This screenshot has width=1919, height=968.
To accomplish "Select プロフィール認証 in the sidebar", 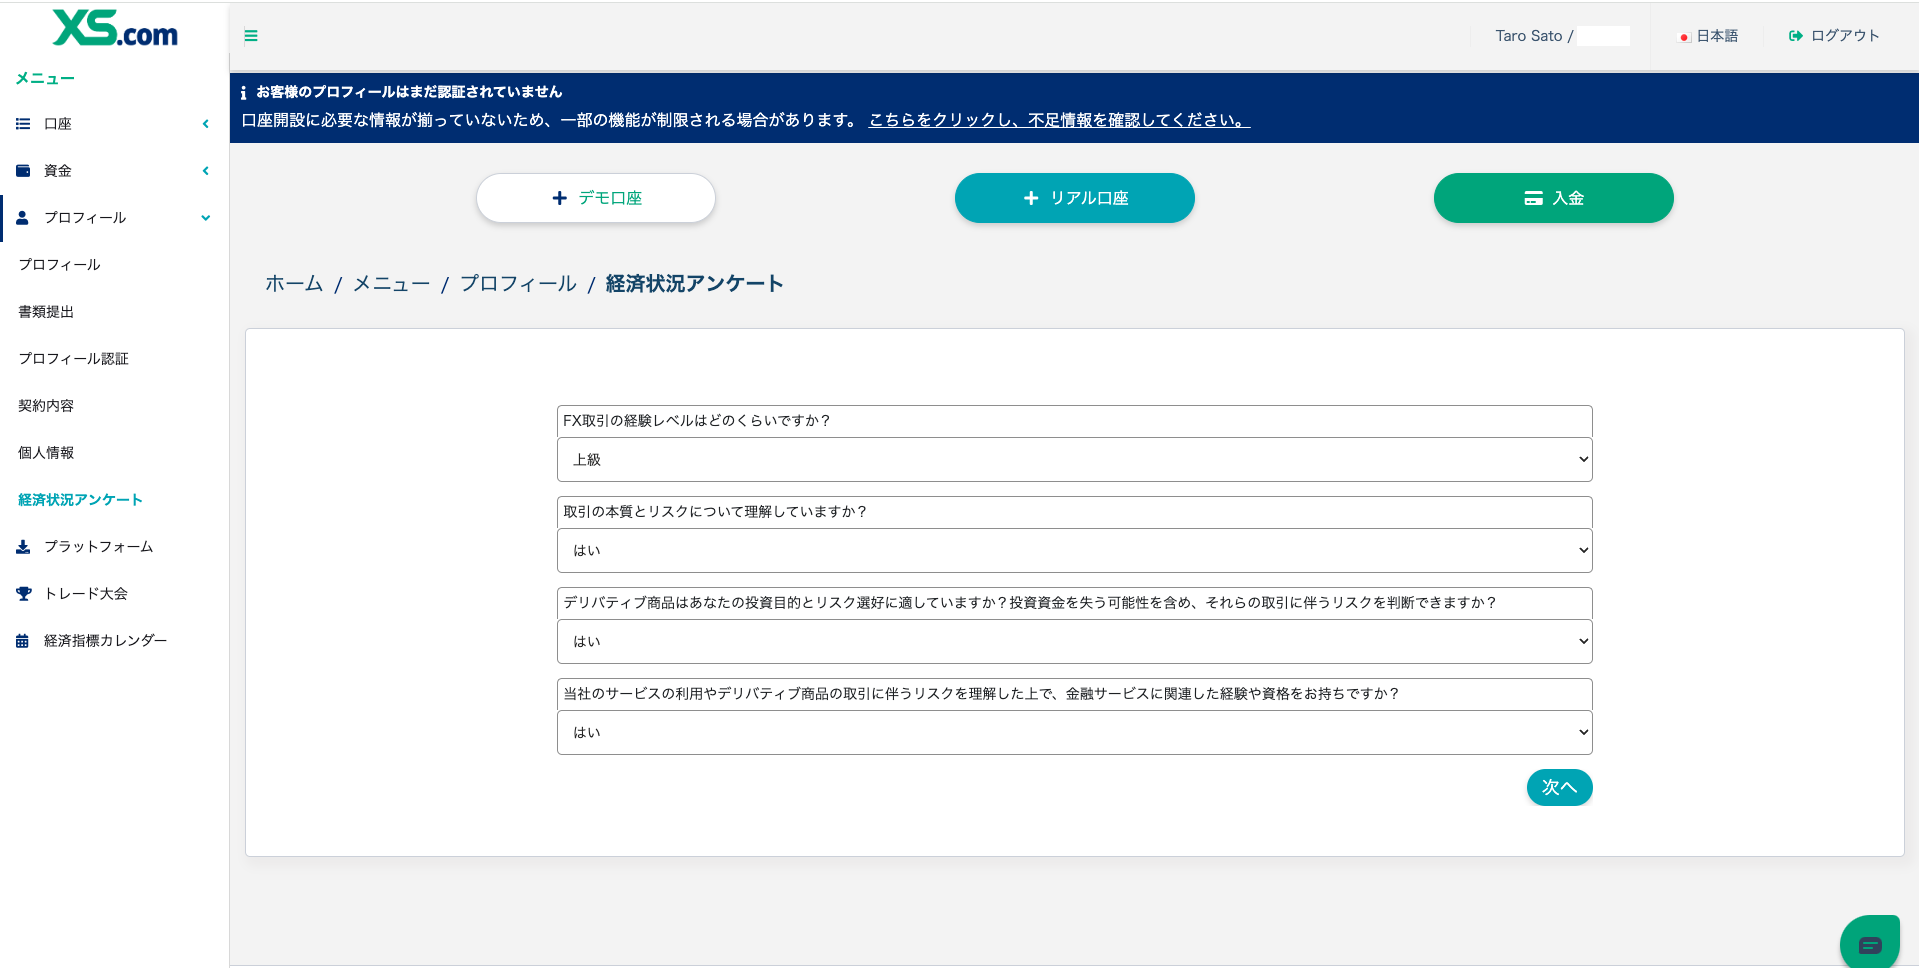I will point(73,359).
